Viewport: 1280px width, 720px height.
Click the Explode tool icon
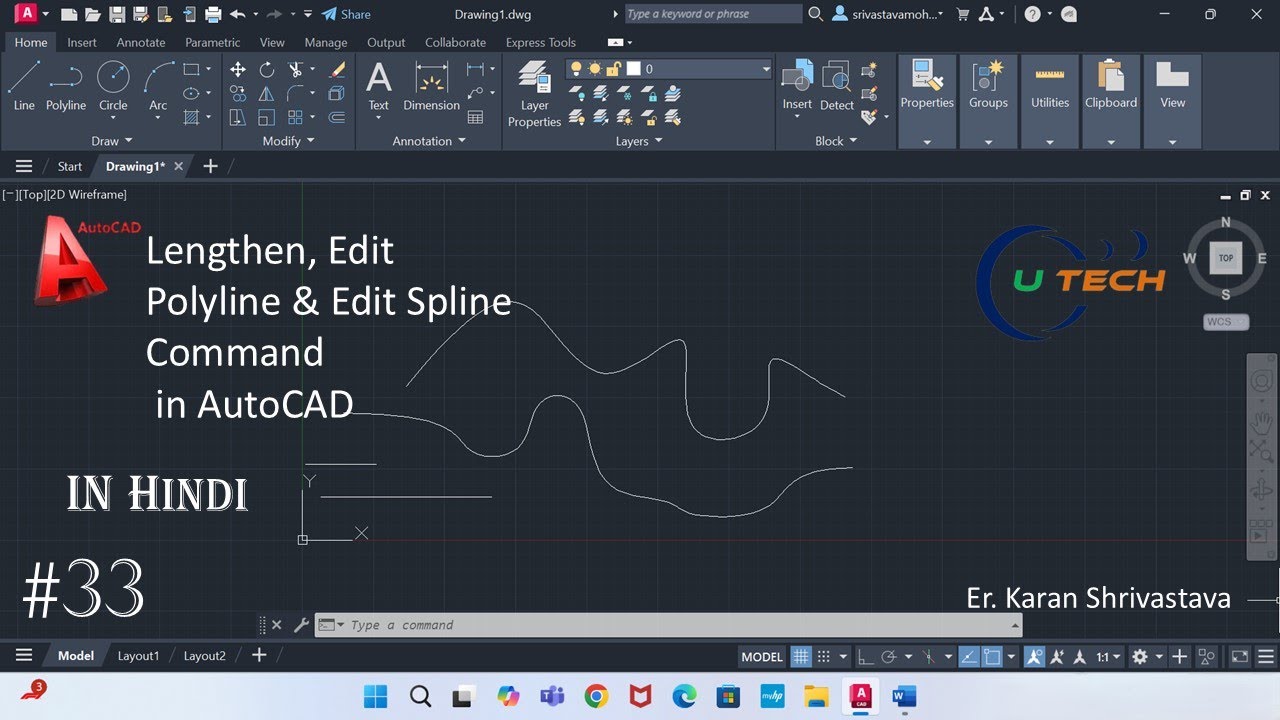click(x=337, y=94)
